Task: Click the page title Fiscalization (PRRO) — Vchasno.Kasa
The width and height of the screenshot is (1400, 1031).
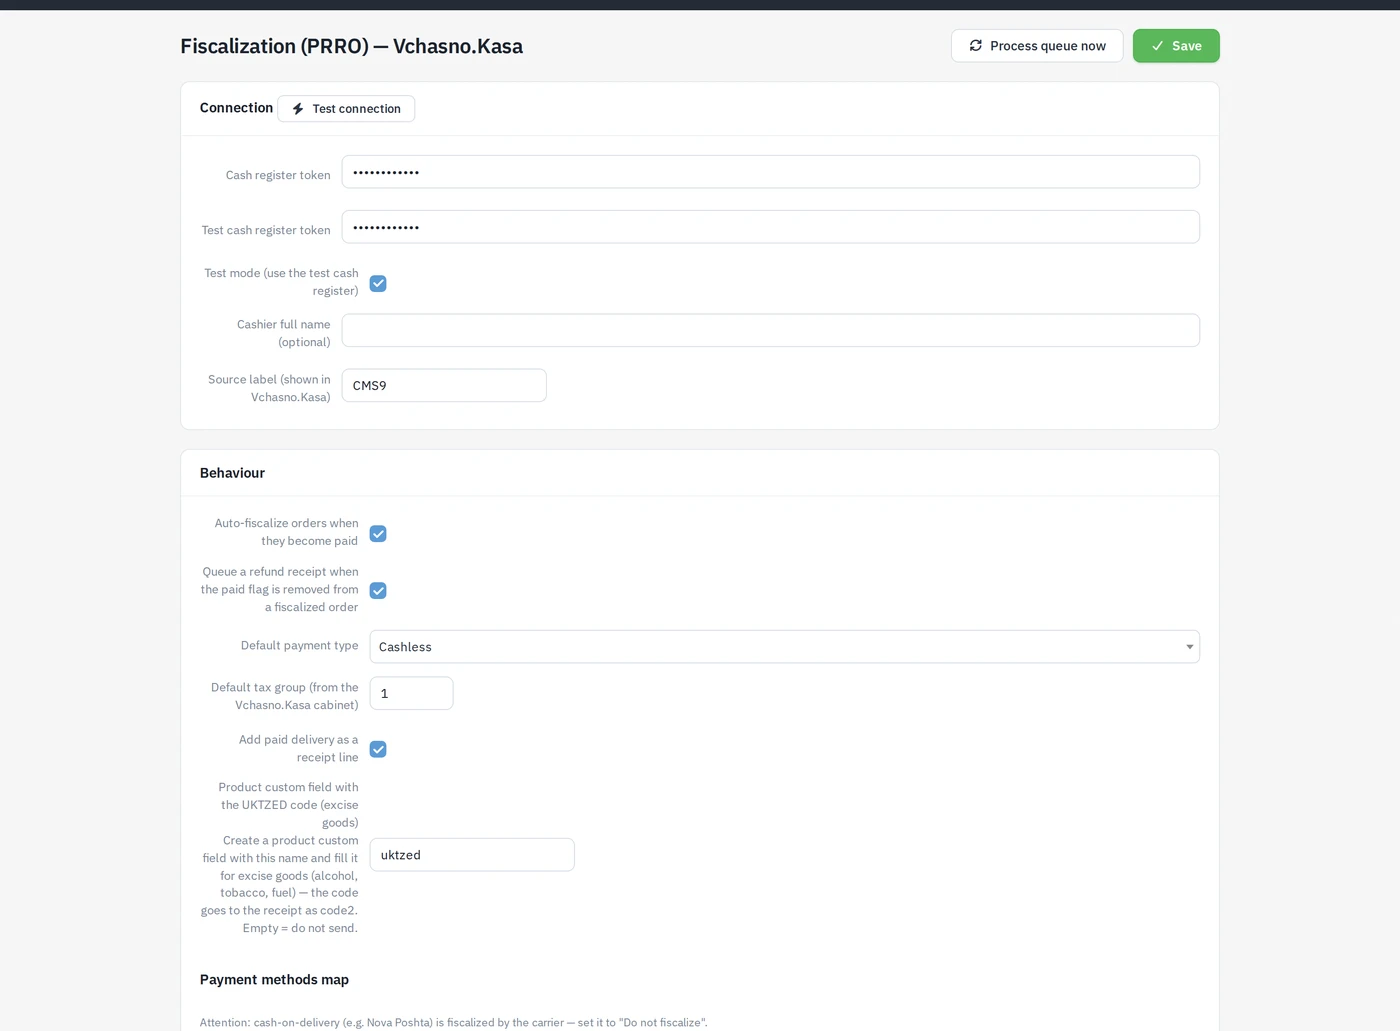Action: point(351,46)
